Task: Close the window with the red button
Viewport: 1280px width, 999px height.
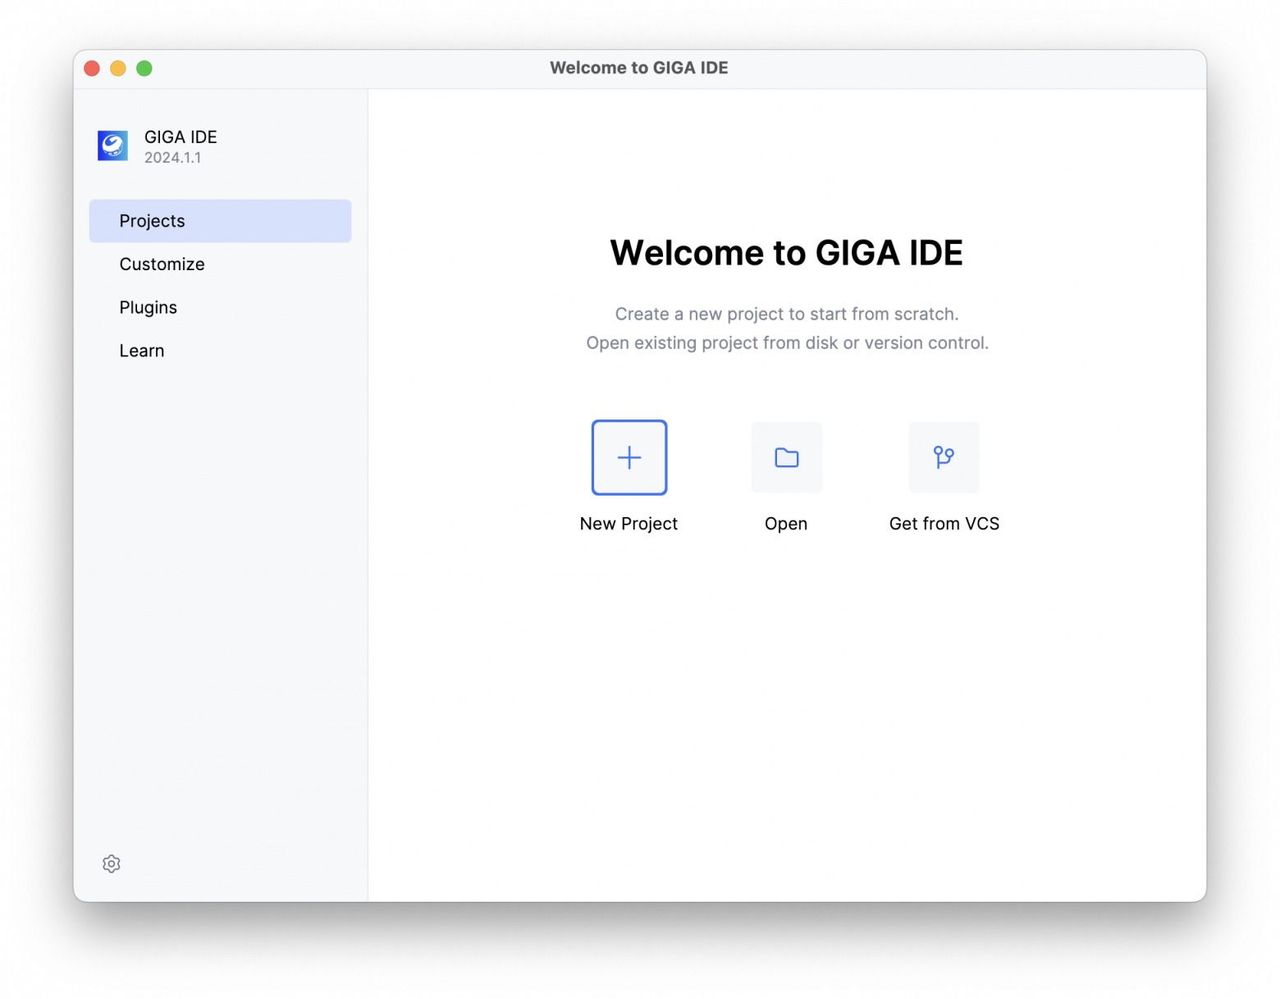Action: 92,68
